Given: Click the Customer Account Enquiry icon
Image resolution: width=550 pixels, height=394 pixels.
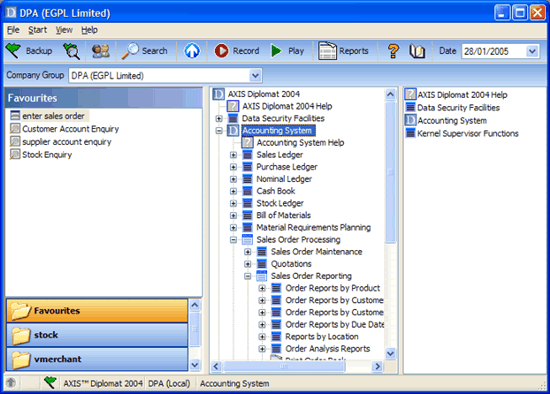Looking at the screenshot, I should click(15, 128).
